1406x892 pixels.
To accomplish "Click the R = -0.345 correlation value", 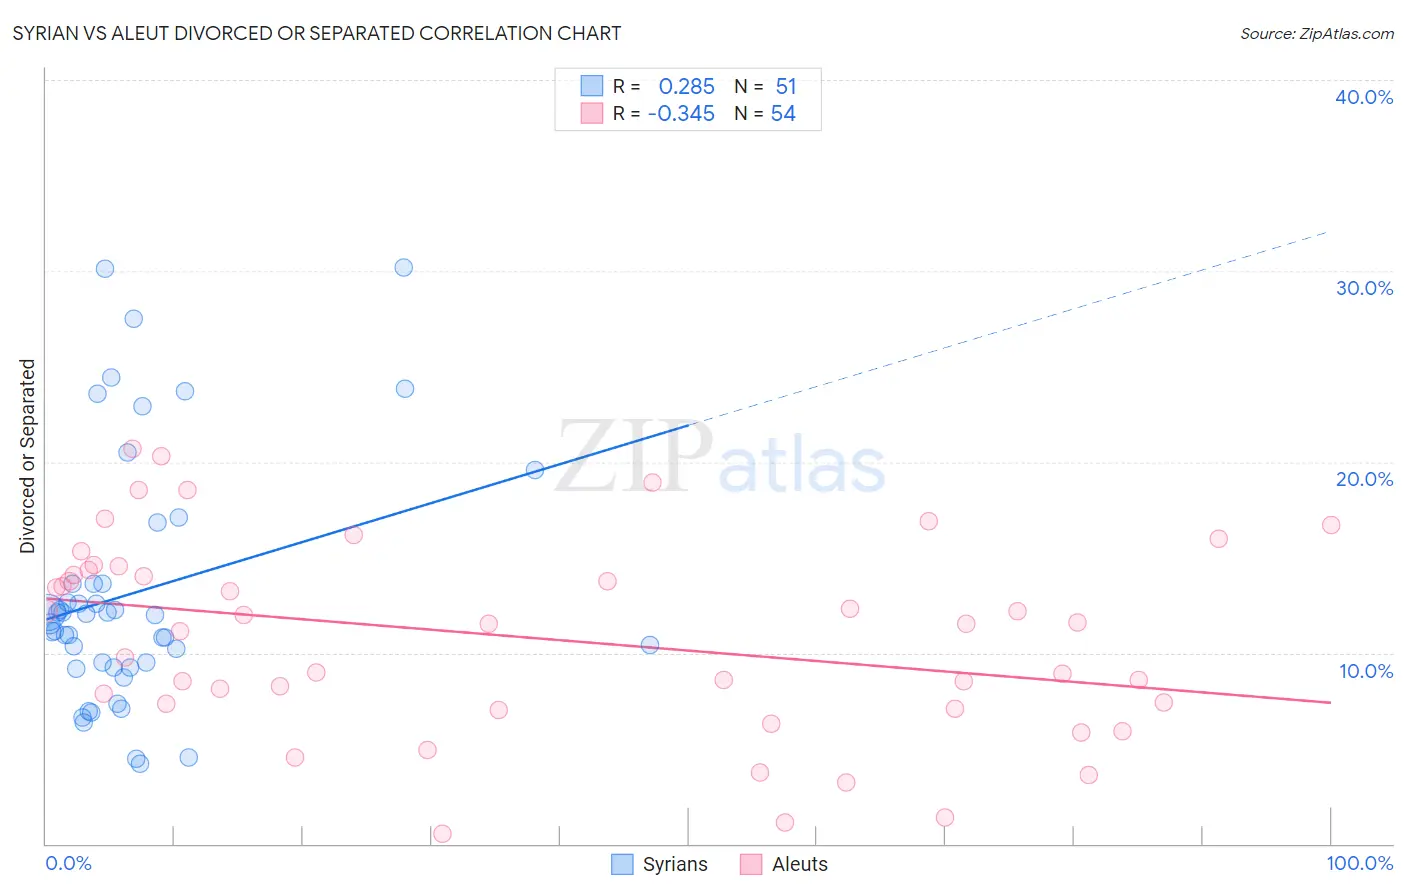I will [664, 113].
